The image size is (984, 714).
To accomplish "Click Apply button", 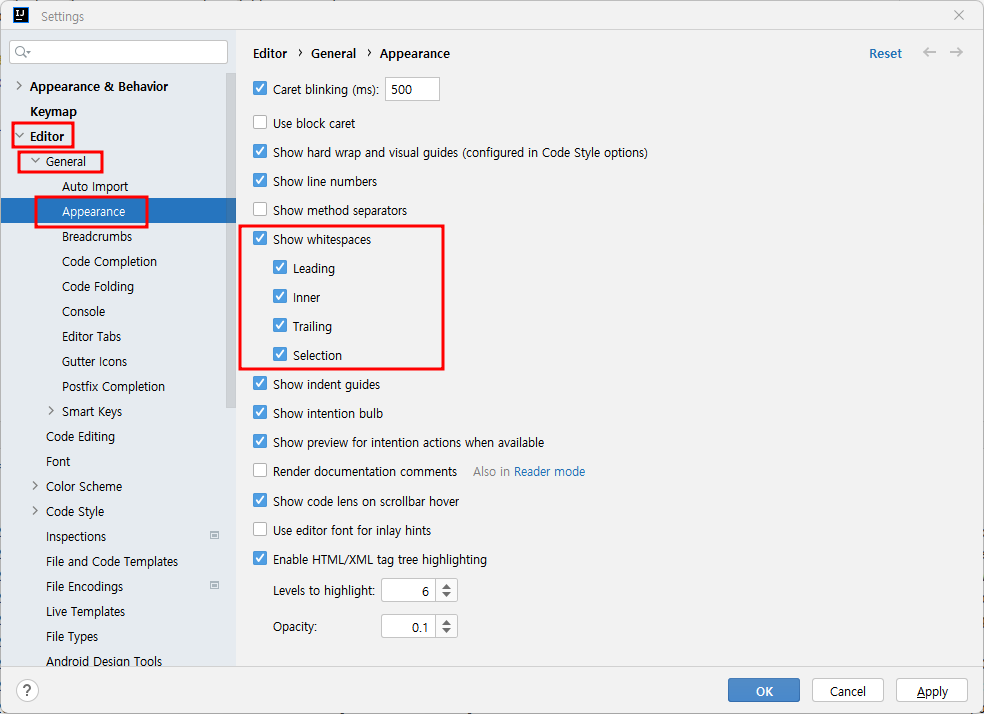I will 931,690.
